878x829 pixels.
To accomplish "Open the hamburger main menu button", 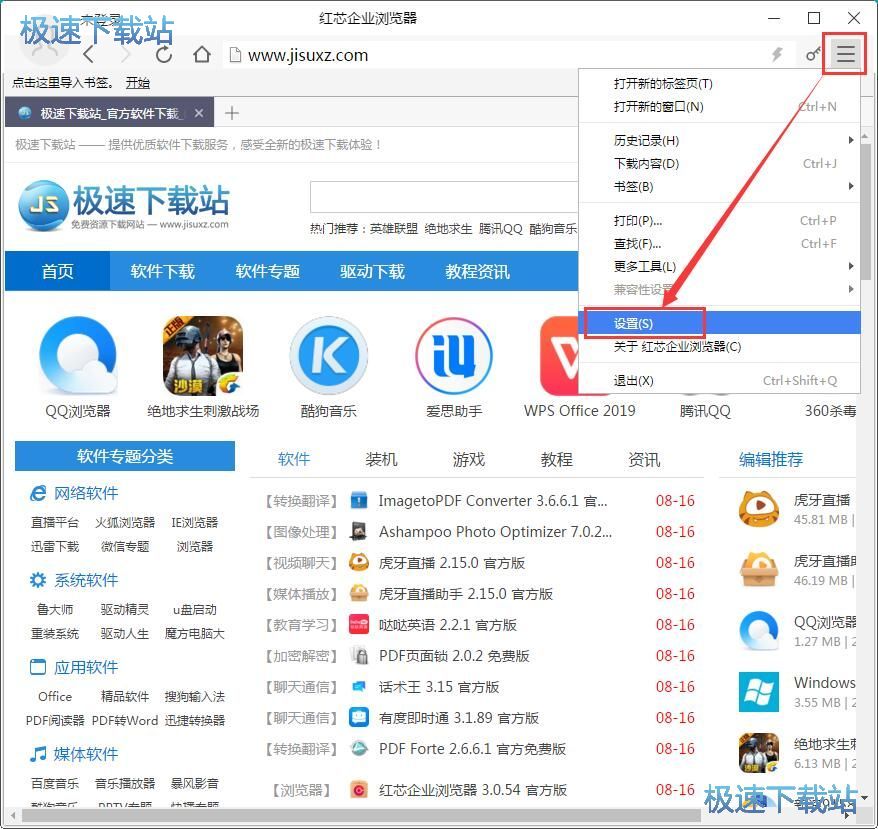I will pyautogui.click(x=845, y=54).
